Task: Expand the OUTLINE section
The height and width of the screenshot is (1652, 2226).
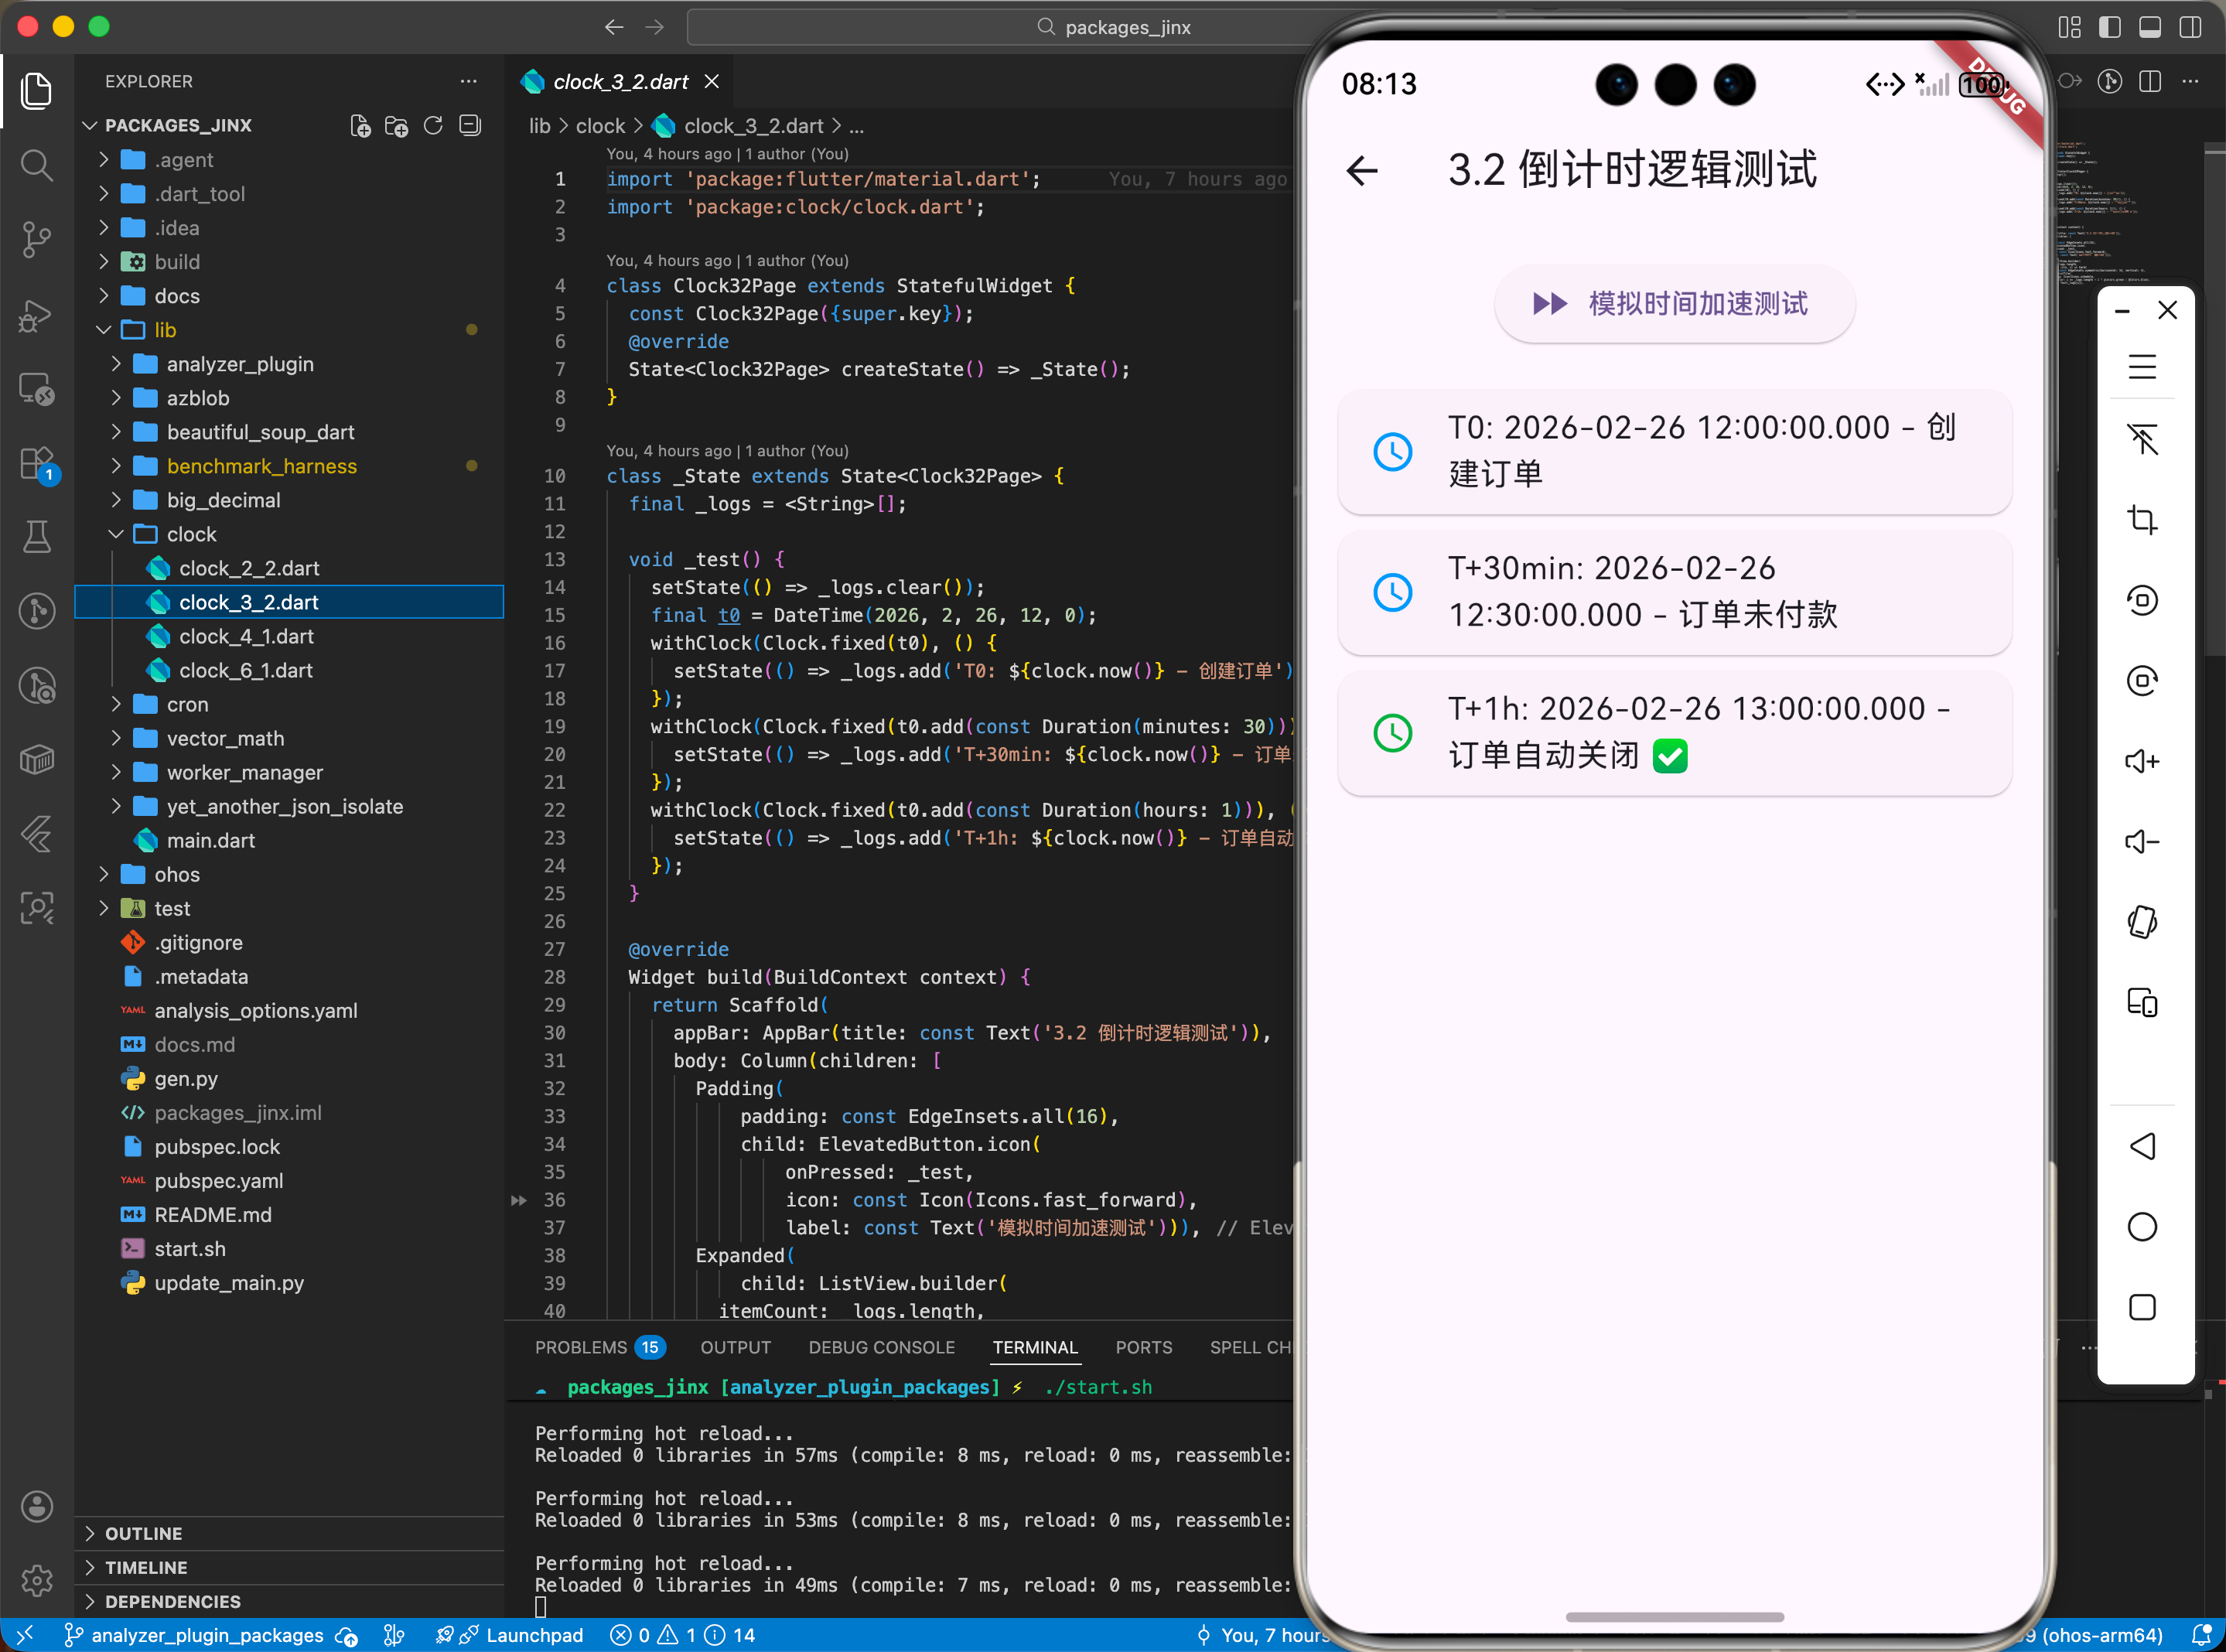Action: tap(143, 1533)
